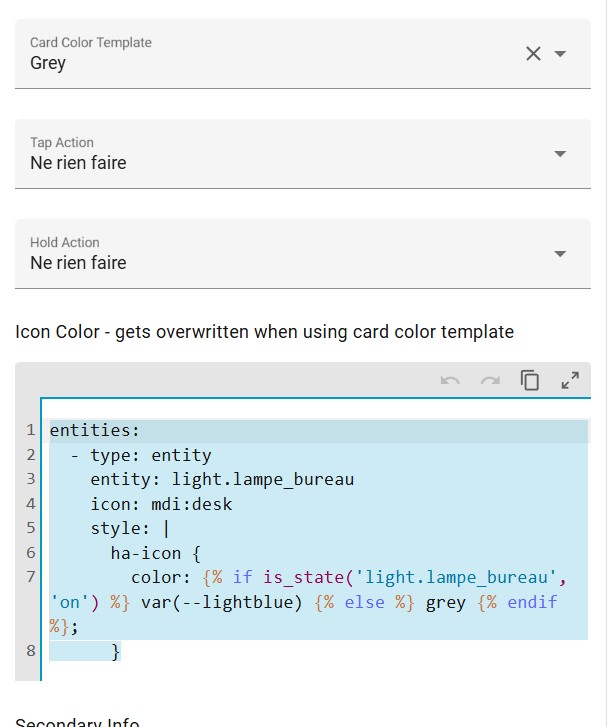Click the Tap Action field text
607x727 pixels.
click(x=78, y=163)
